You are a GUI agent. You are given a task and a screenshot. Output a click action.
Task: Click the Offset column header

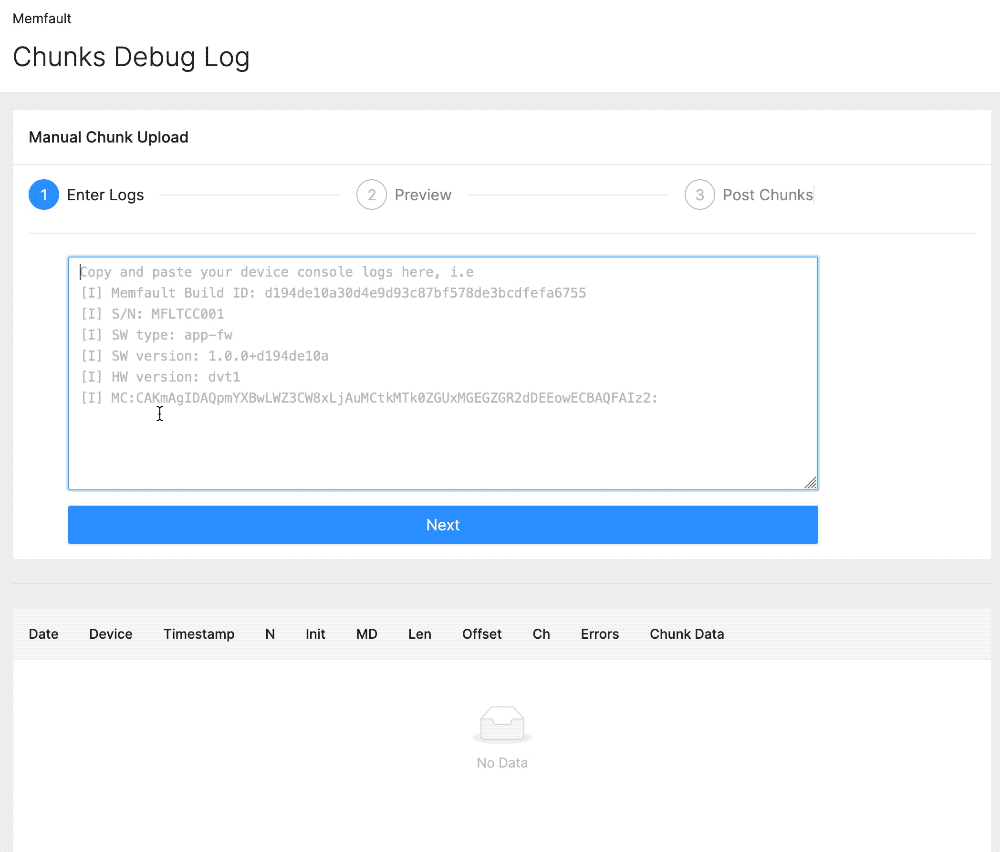click(x=482, y=634)
